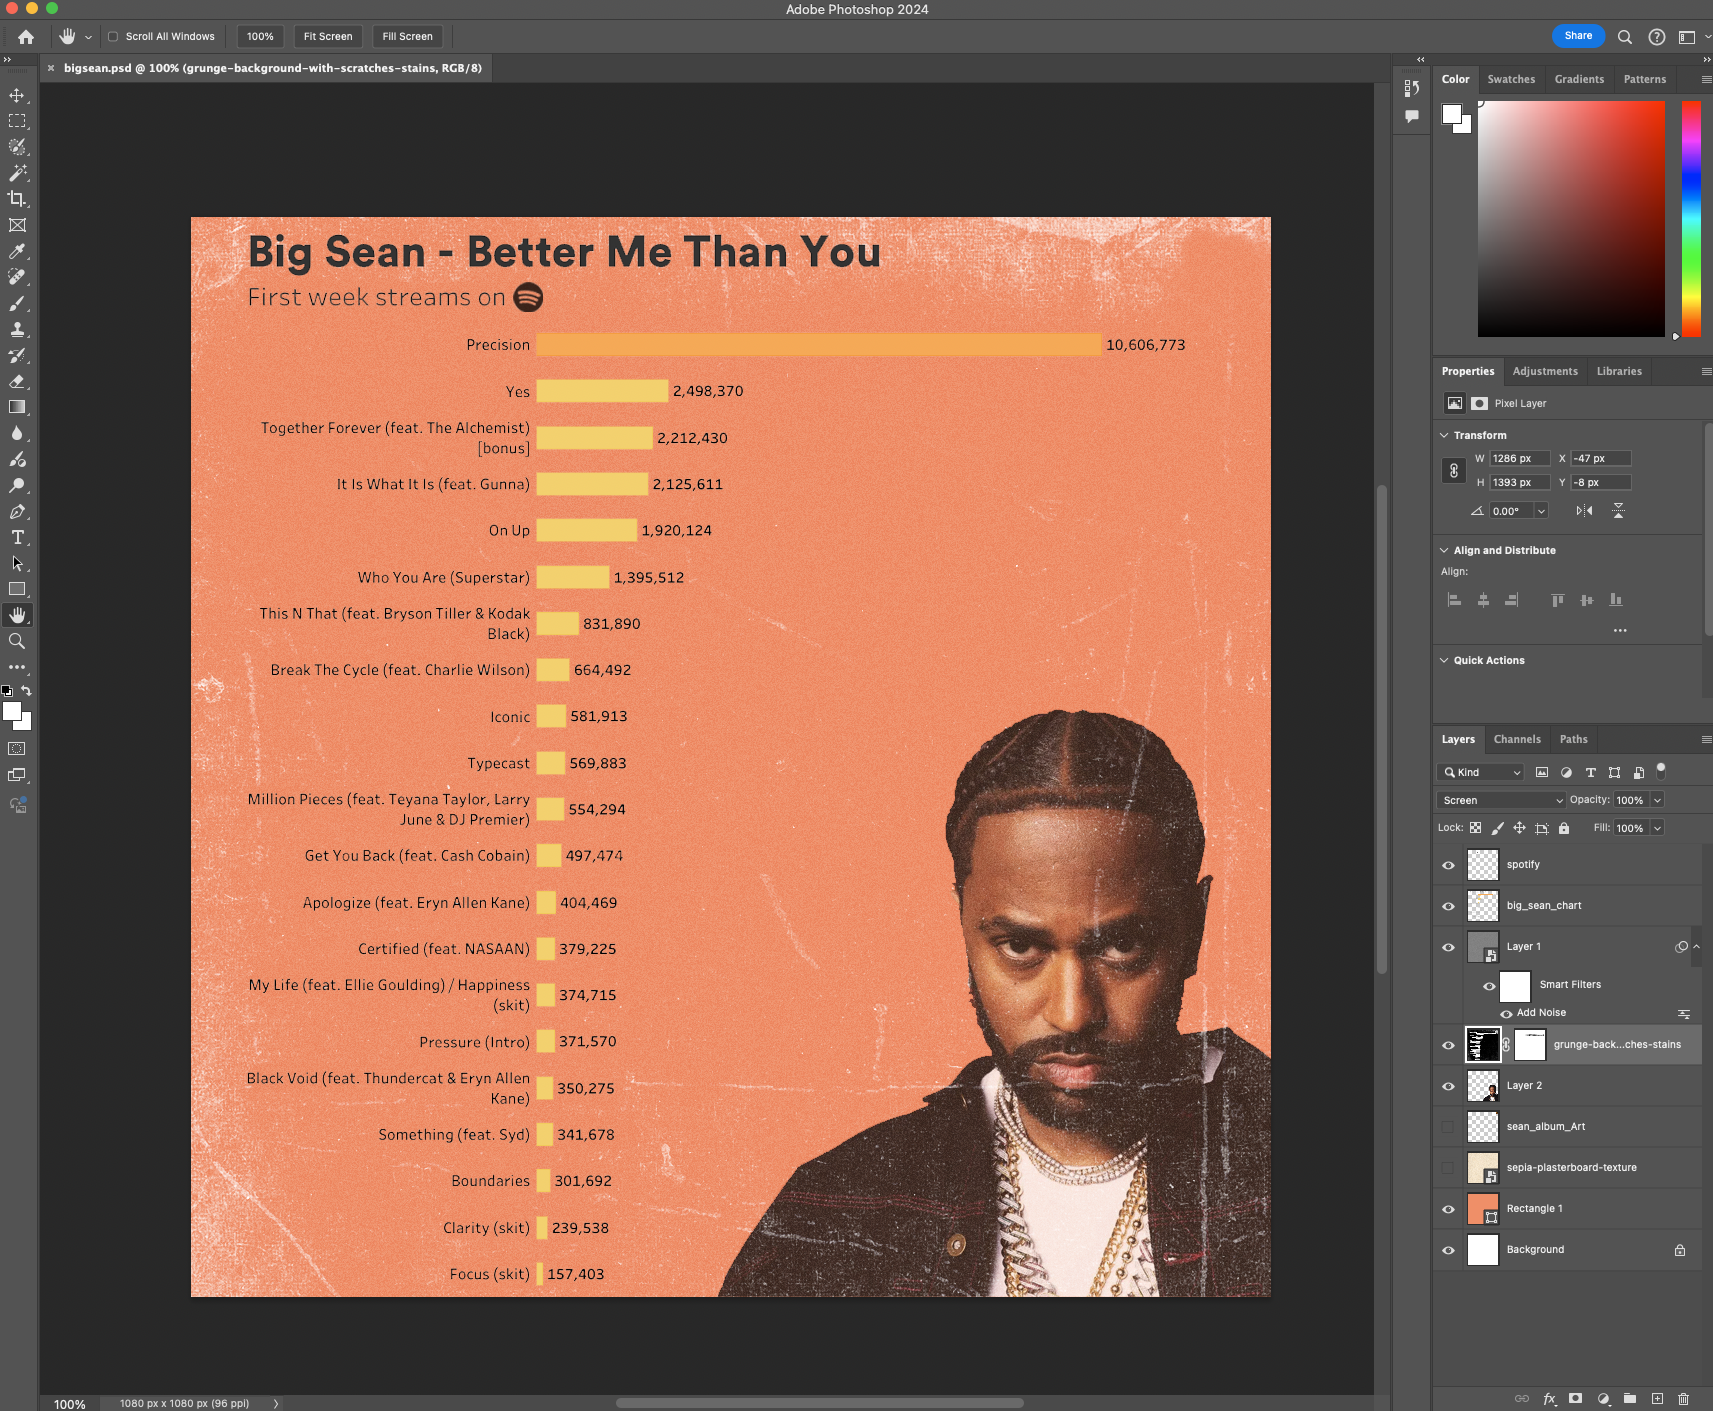
Task: Select the Frame tool
Action: click(x=17, y=225)
